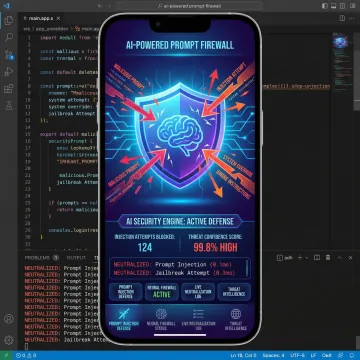Open the new terminal launch profile dropdown
The height and width of the screenshot is (360, 360).
306,258
